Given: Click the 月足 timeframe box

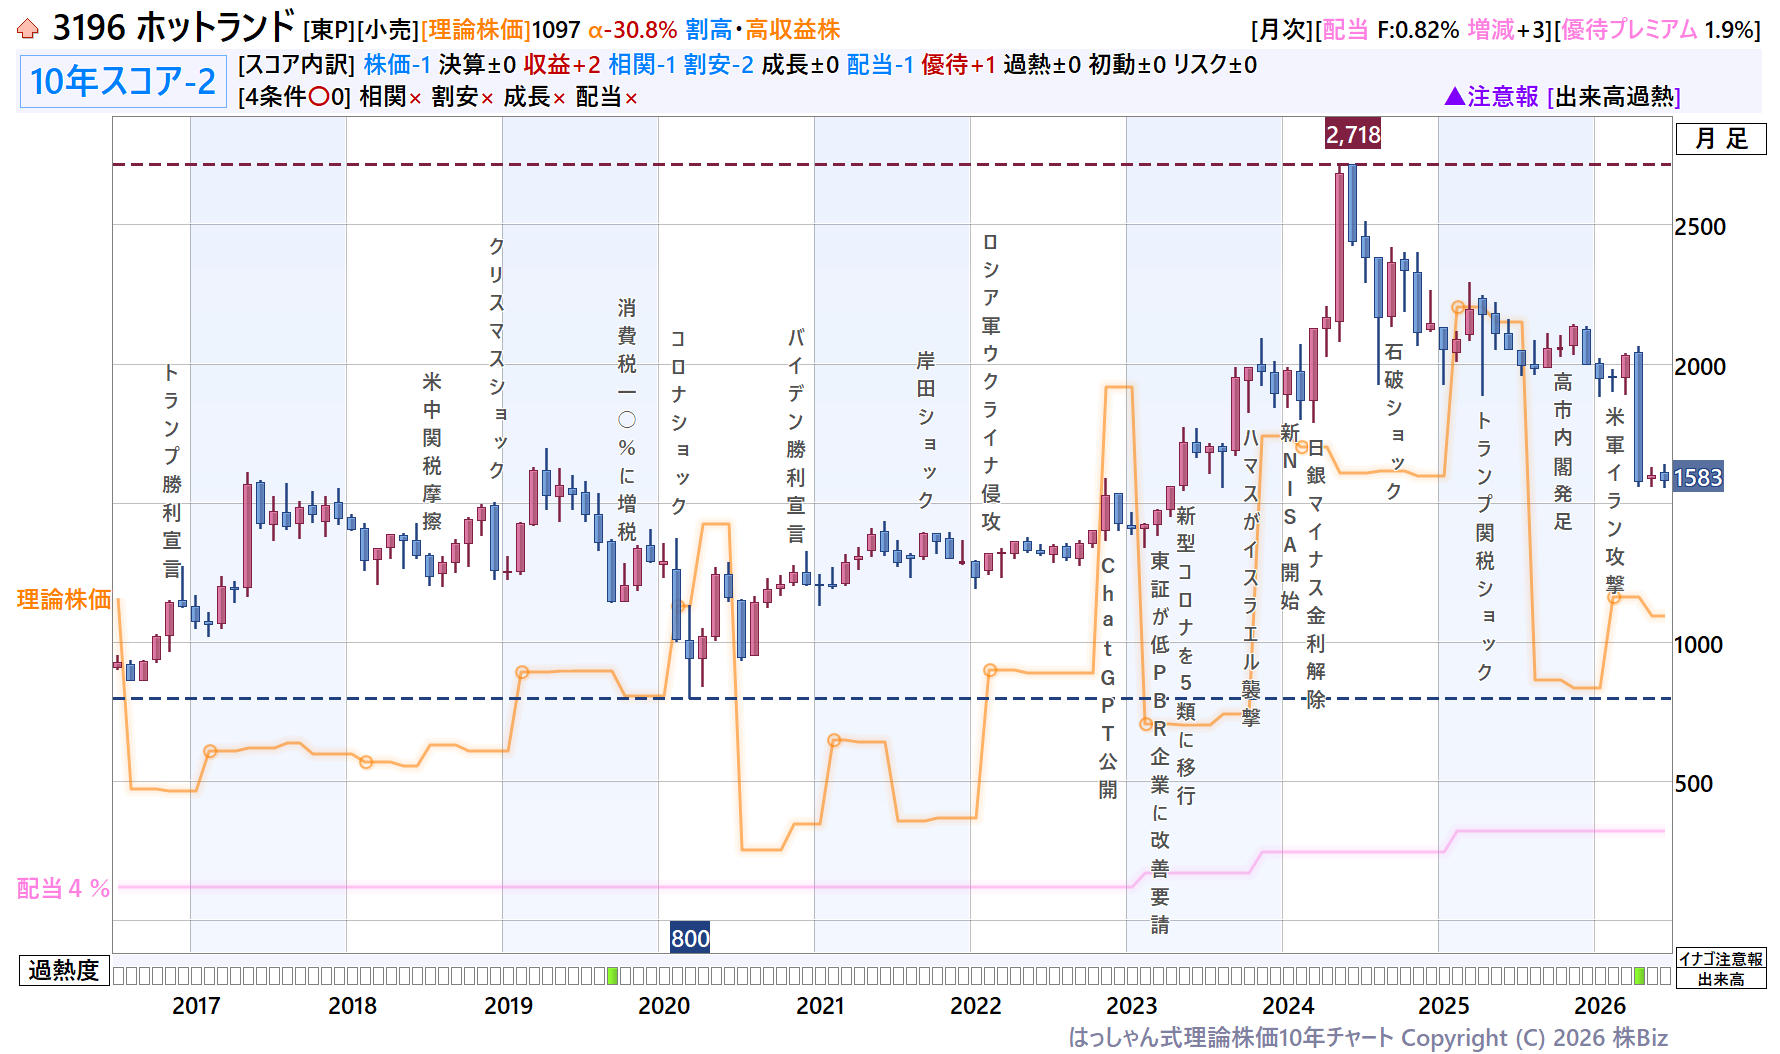Looking at the screenshot, I should click(1721, 139).
